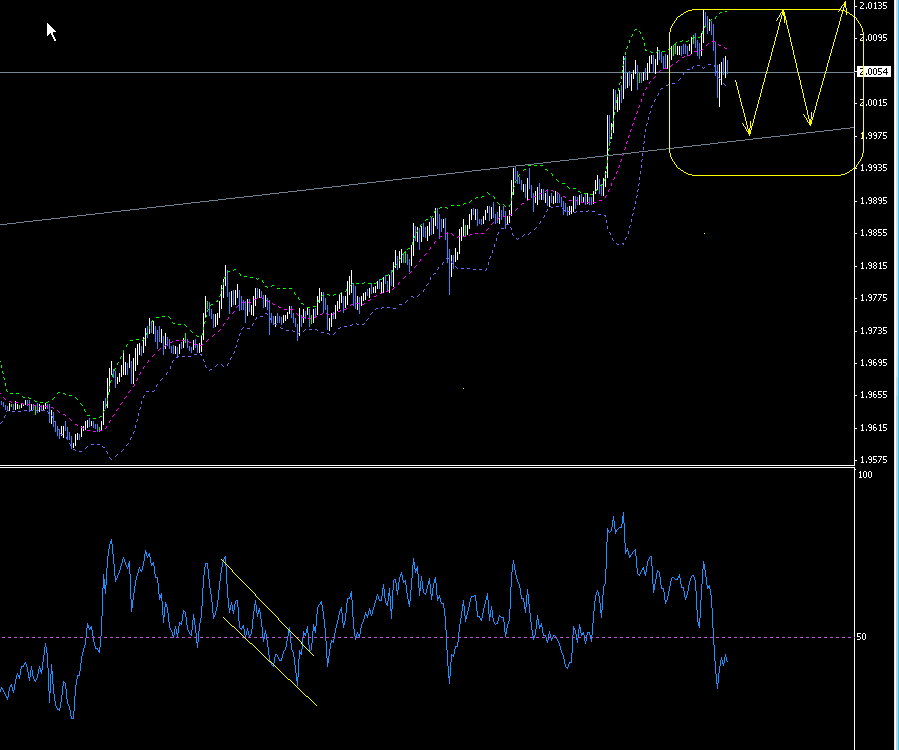This screenshot has height=750, width=899.
Task: Click the 1.9815 price axis label
Action: 873,266
